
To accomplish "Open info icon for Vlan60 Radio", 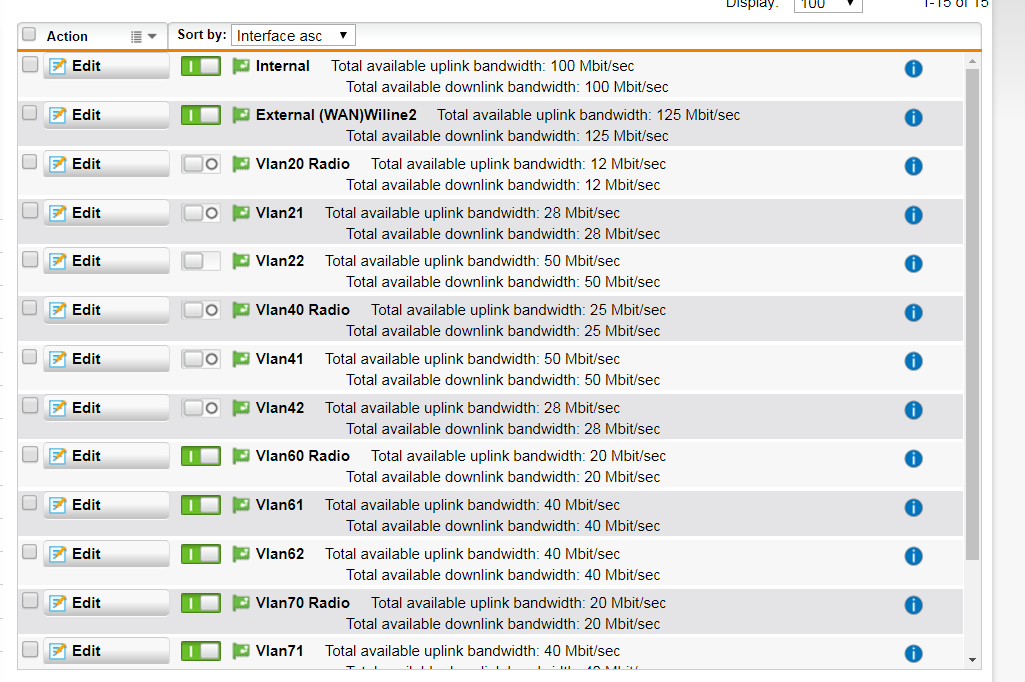I will coord(913,458).
